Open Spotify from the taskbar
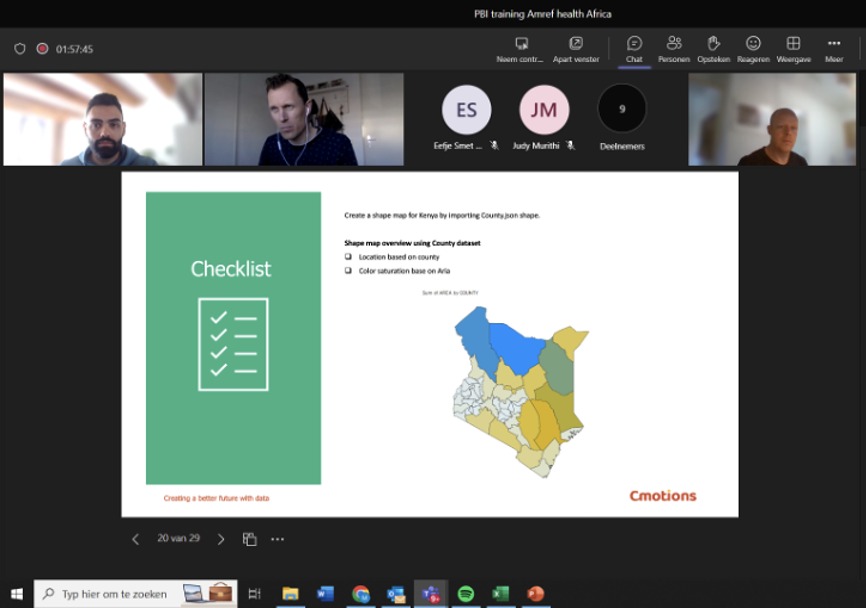Image resolution: width=866 pixels, height=608 pixels. point(466,594)
